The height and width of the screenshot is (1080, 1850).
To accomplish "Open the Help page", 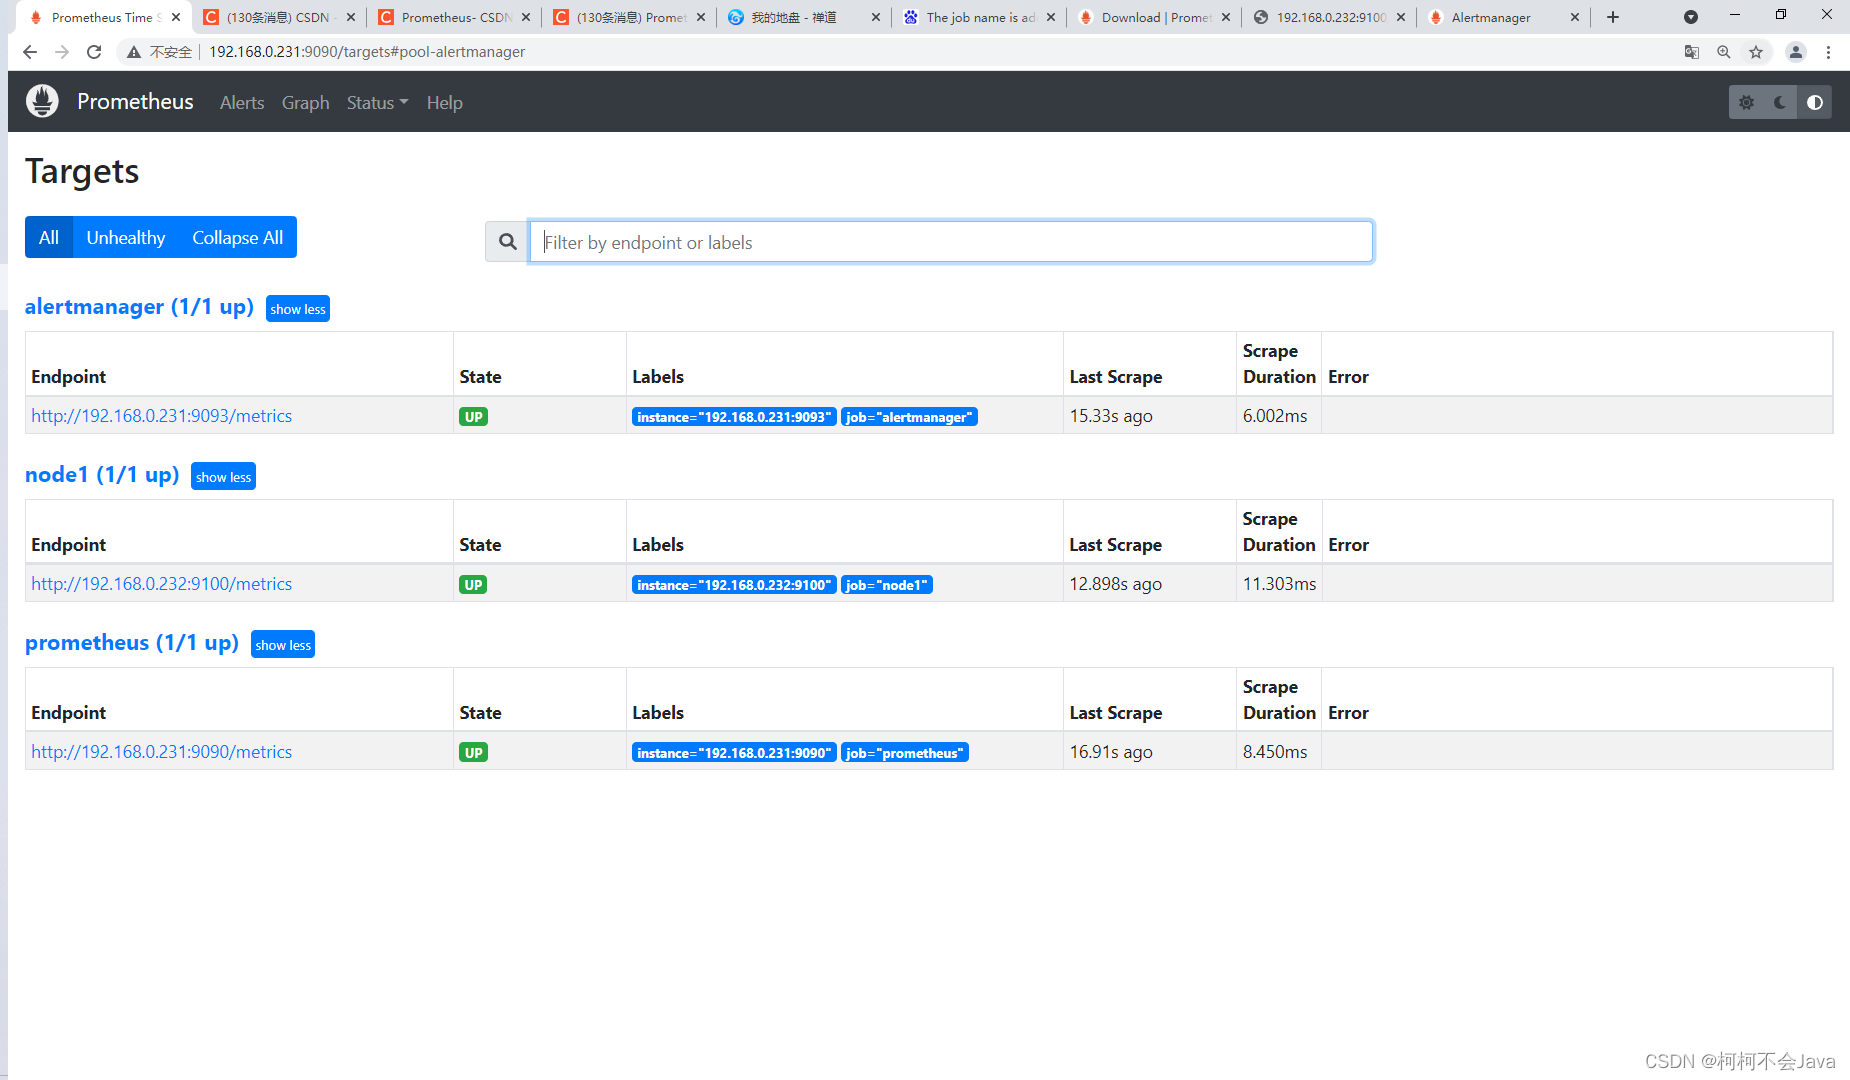I will point(444,103).
